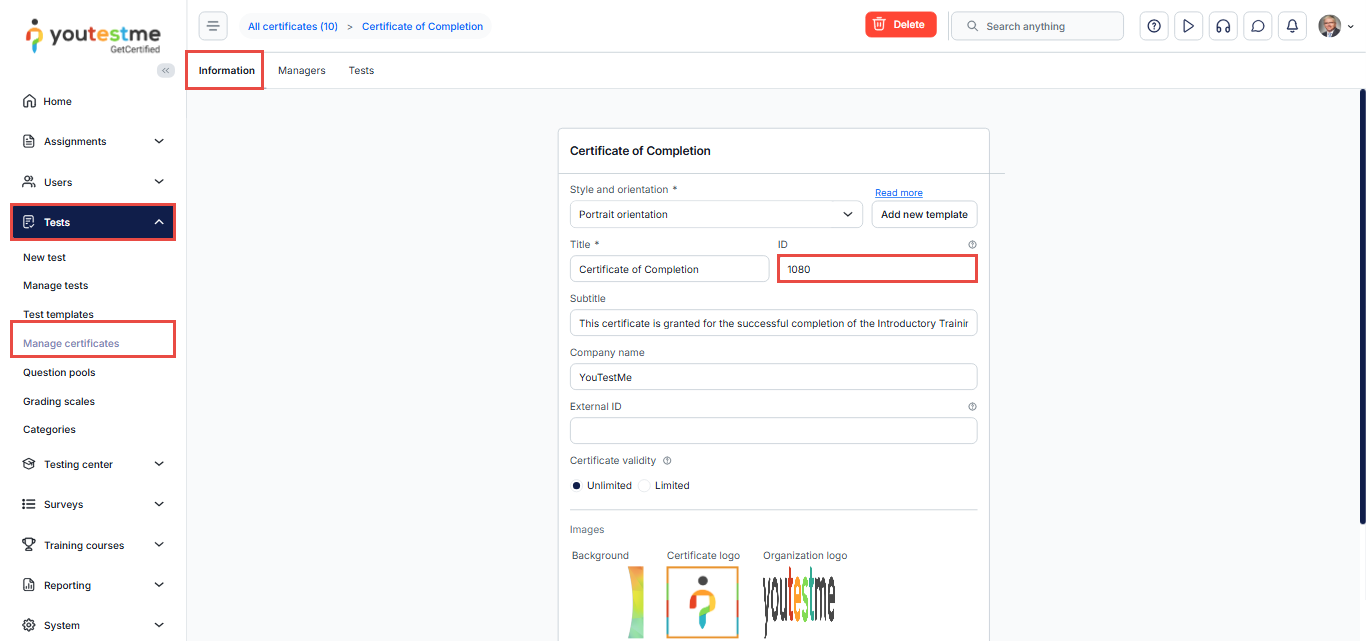Switch to the Tests tab

361,71
